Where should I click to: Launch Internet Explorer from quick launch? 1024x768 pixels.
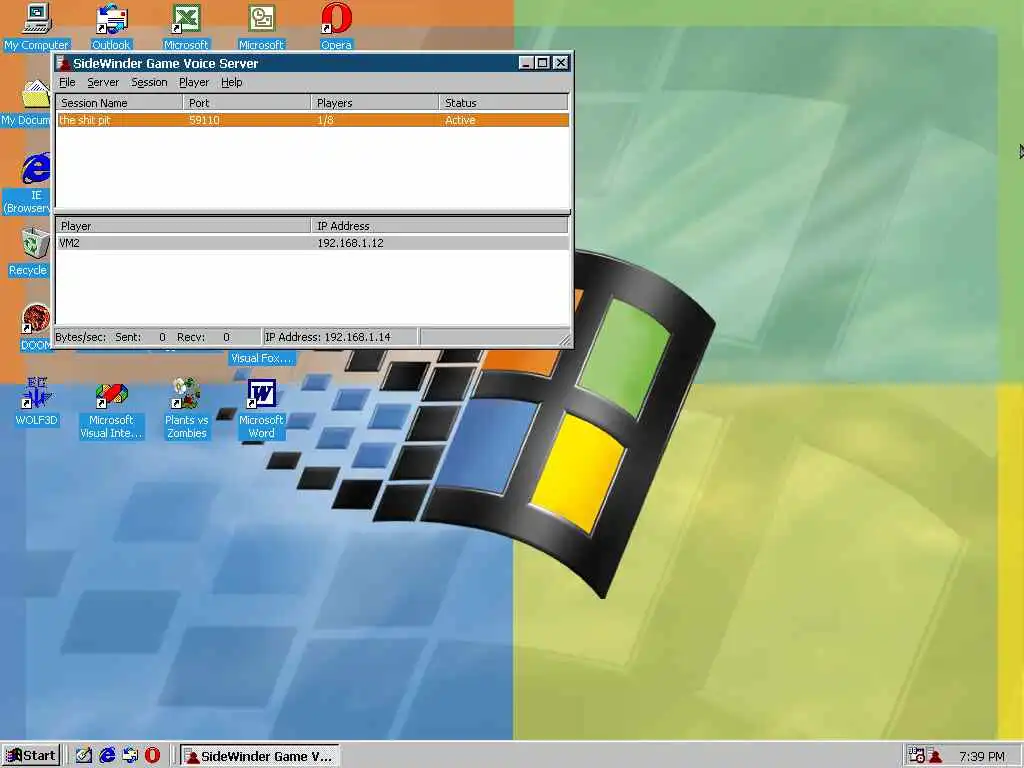tap(107, 756)
